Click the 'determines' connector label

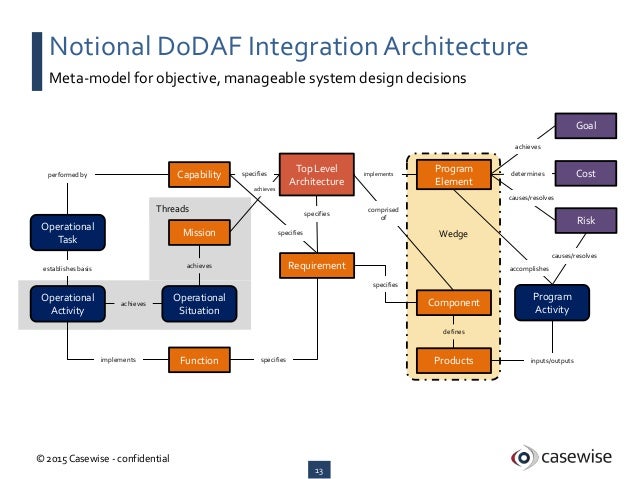528,174
